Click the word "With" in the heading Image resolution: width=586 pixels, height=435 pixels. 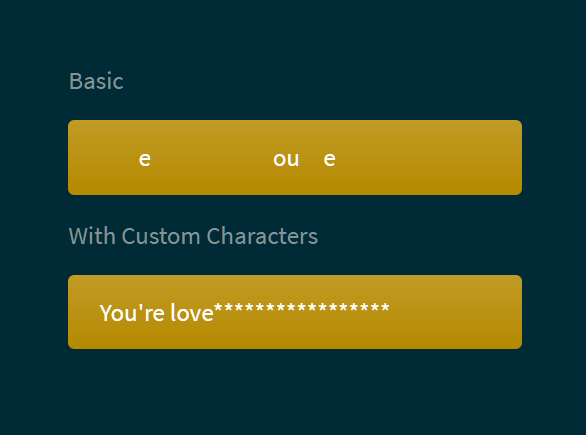pos(92,236)
